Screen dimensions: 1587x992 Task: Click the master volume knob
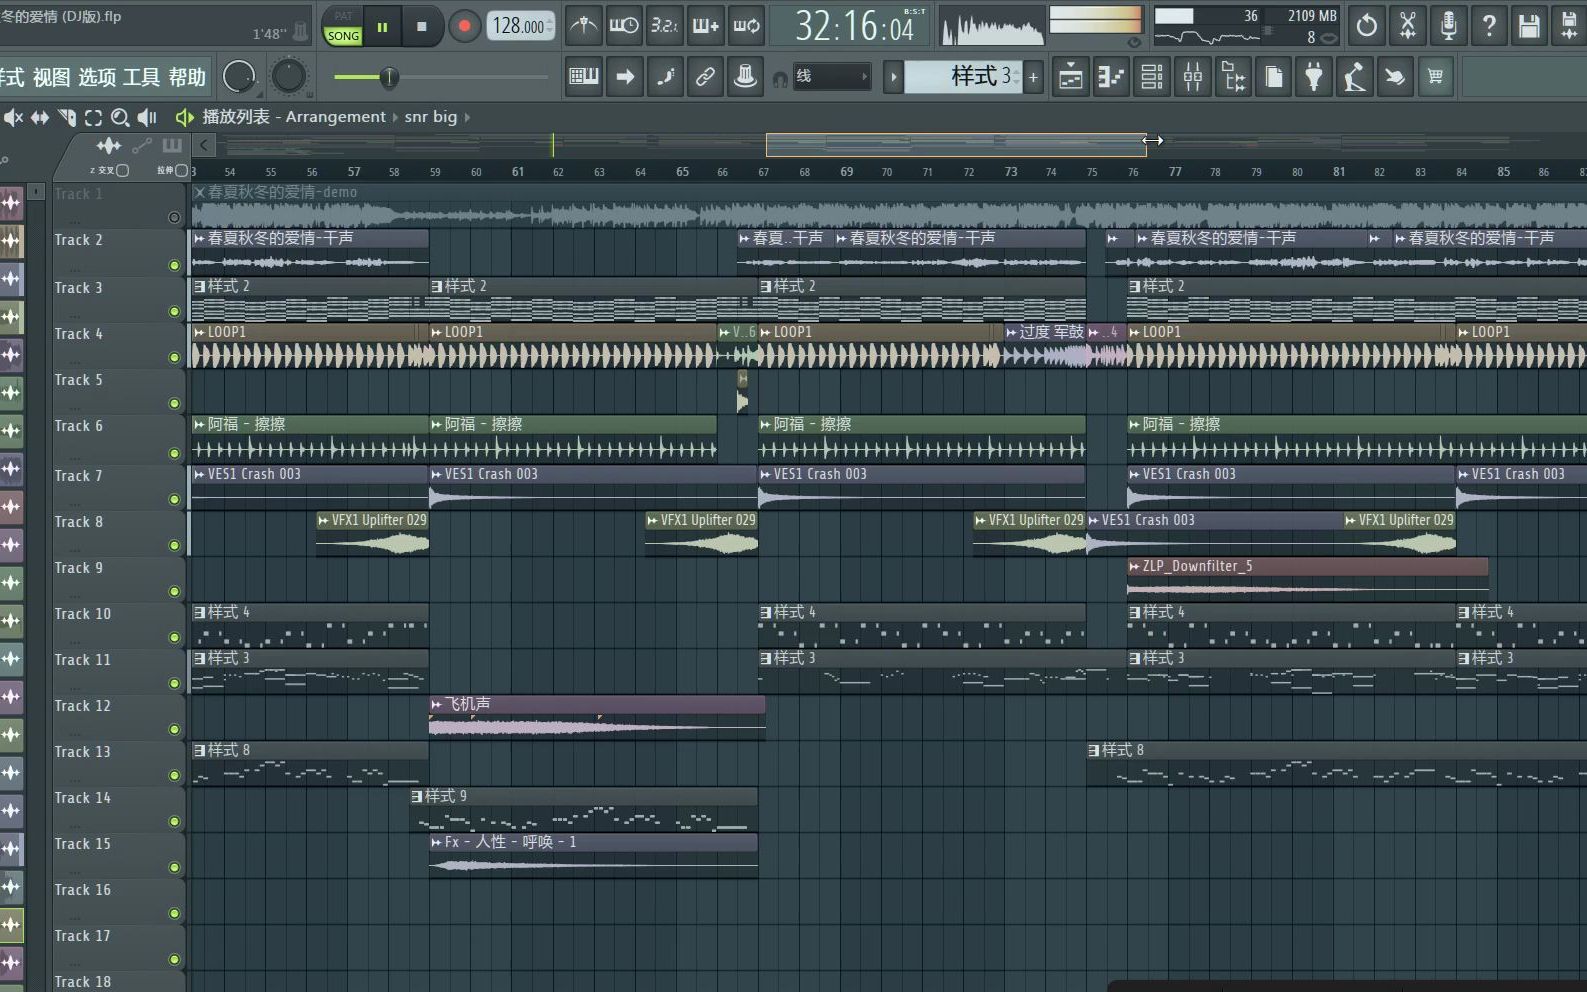pos(239,76)
